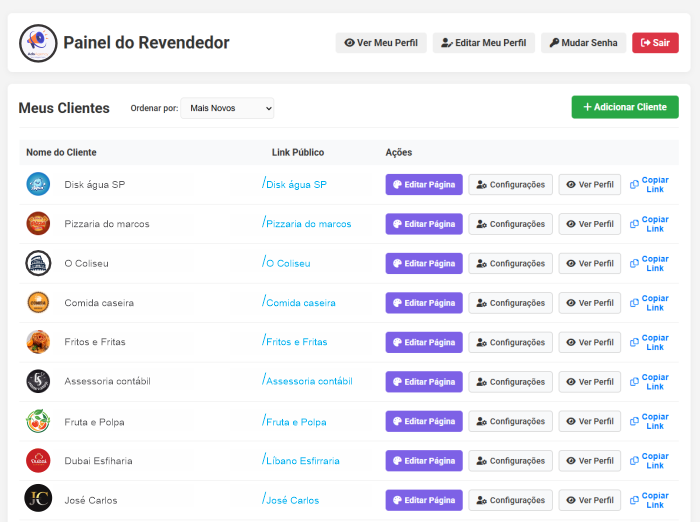Click Editar Meu Perfil button
700x522 pixels.
point(483,43)
